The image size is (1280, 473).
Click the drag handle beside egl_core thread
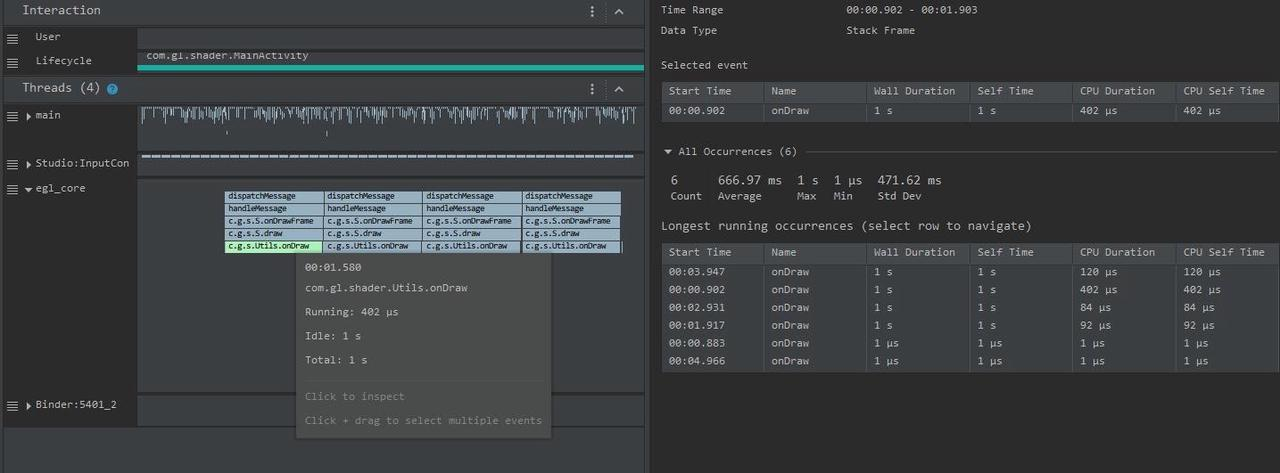[12, 189]
